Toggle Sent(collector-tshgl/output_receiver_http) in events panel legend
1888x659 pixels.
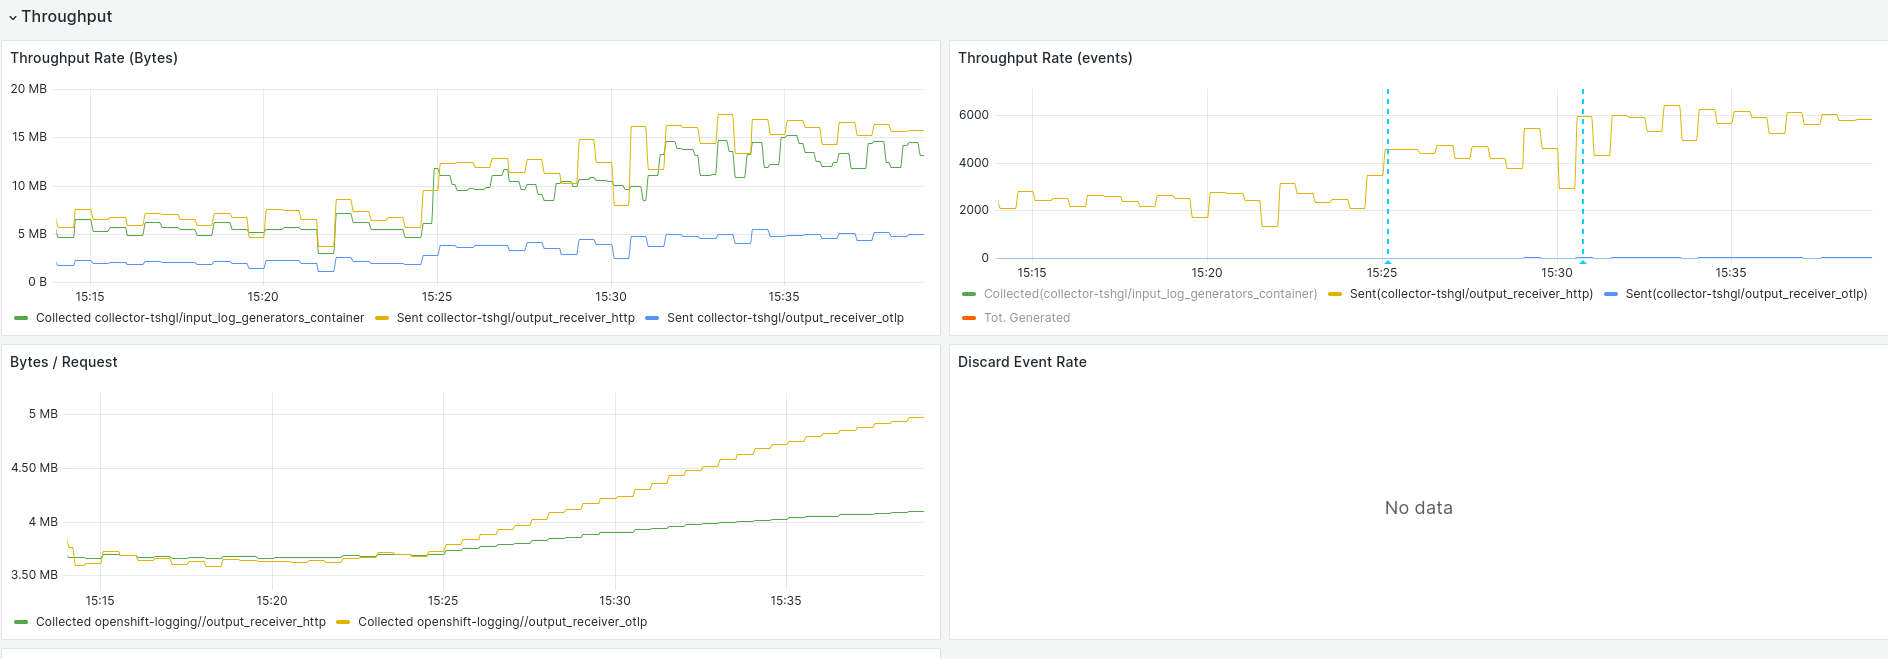coord(1471,294)
